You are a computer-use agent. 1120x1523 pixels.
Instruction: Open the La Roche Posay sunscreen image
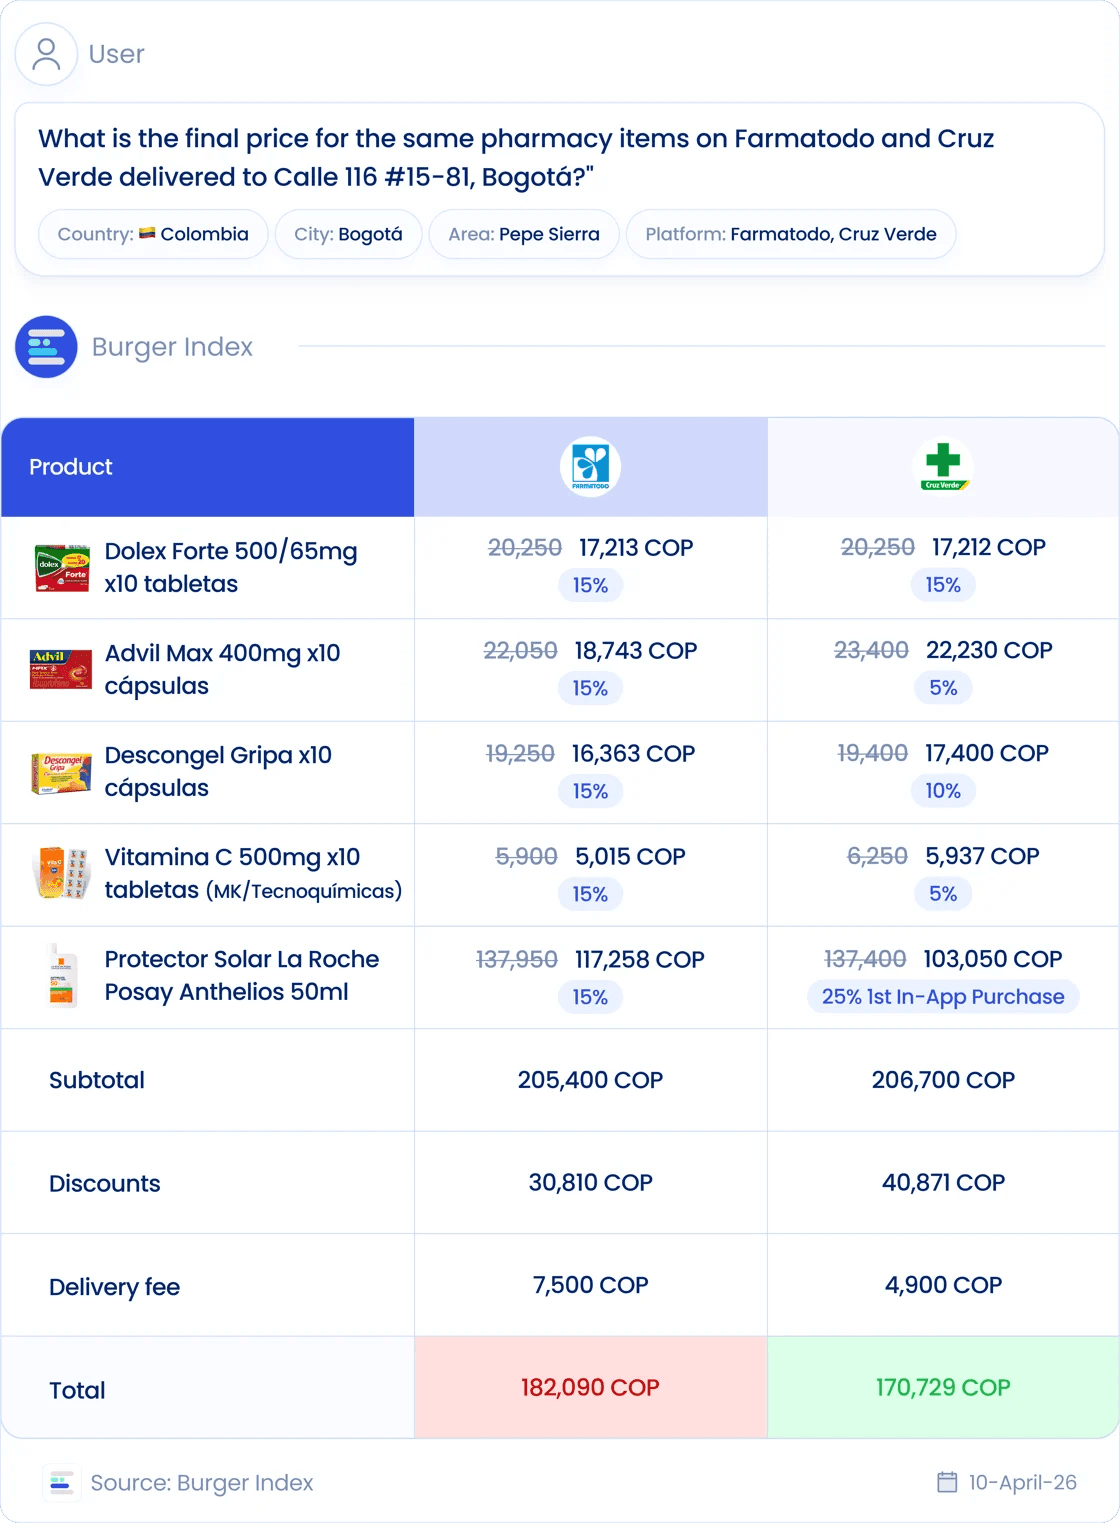[62, 976]
